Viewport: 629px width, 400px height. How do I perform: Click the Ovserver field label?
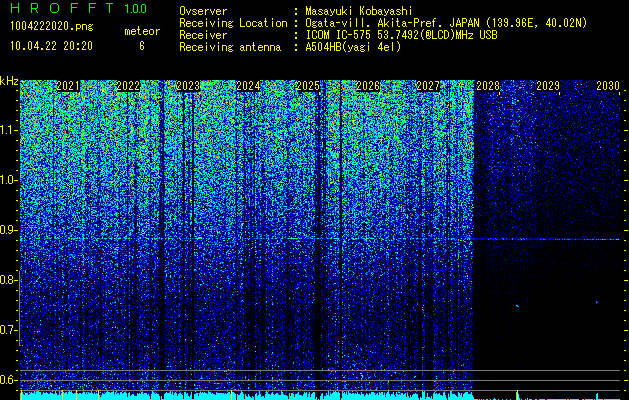(203, 11)
